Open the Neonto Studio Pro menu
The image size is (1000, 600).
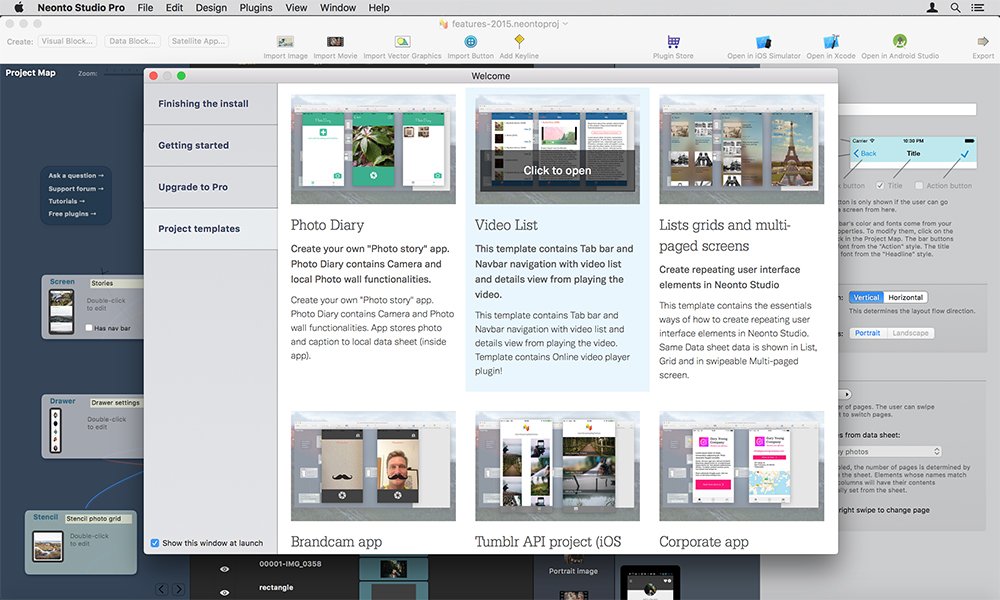[81, 8]
